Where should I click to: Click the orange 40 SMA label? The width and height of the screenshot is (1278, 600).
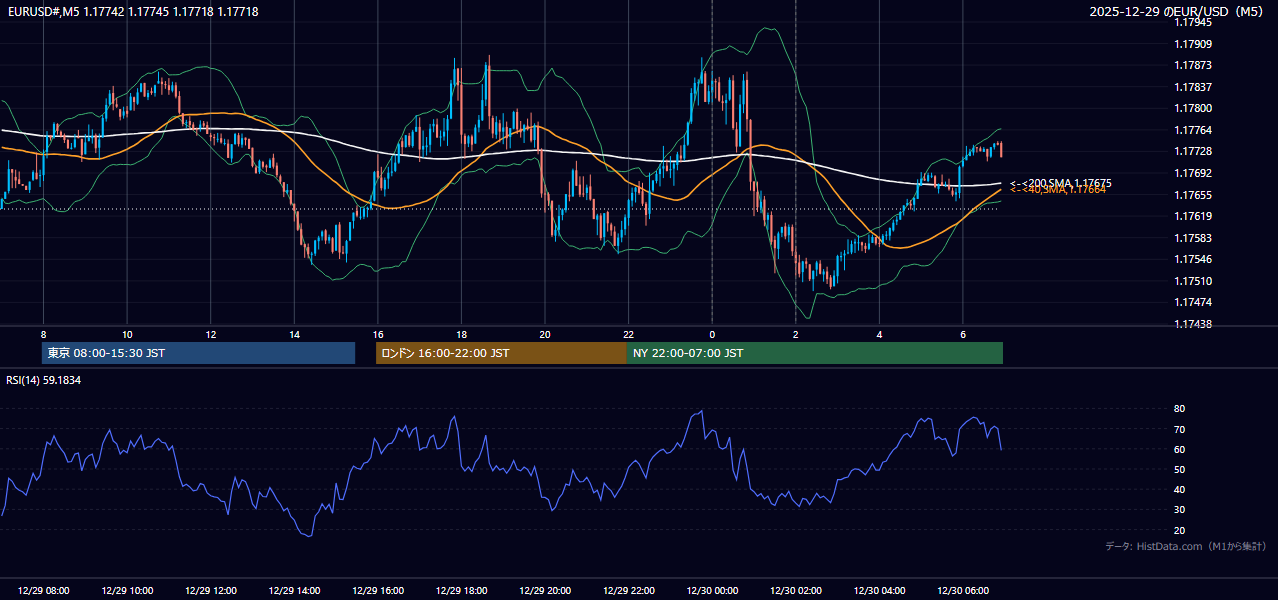tap(1058, 190)
